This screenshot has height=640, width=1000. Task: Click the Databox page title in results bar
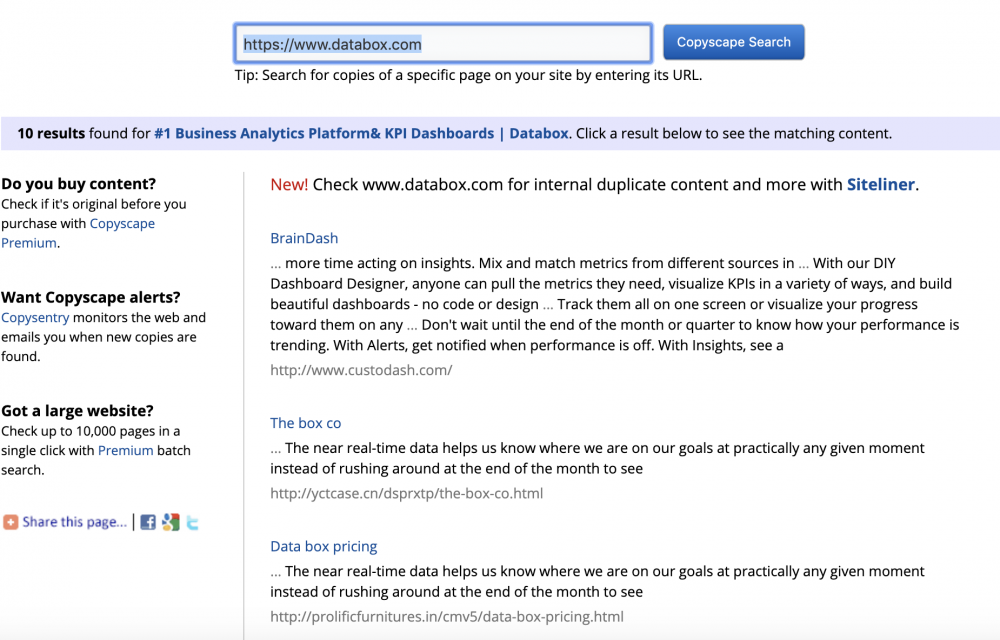pyautogui.click(x=361, y=133)
